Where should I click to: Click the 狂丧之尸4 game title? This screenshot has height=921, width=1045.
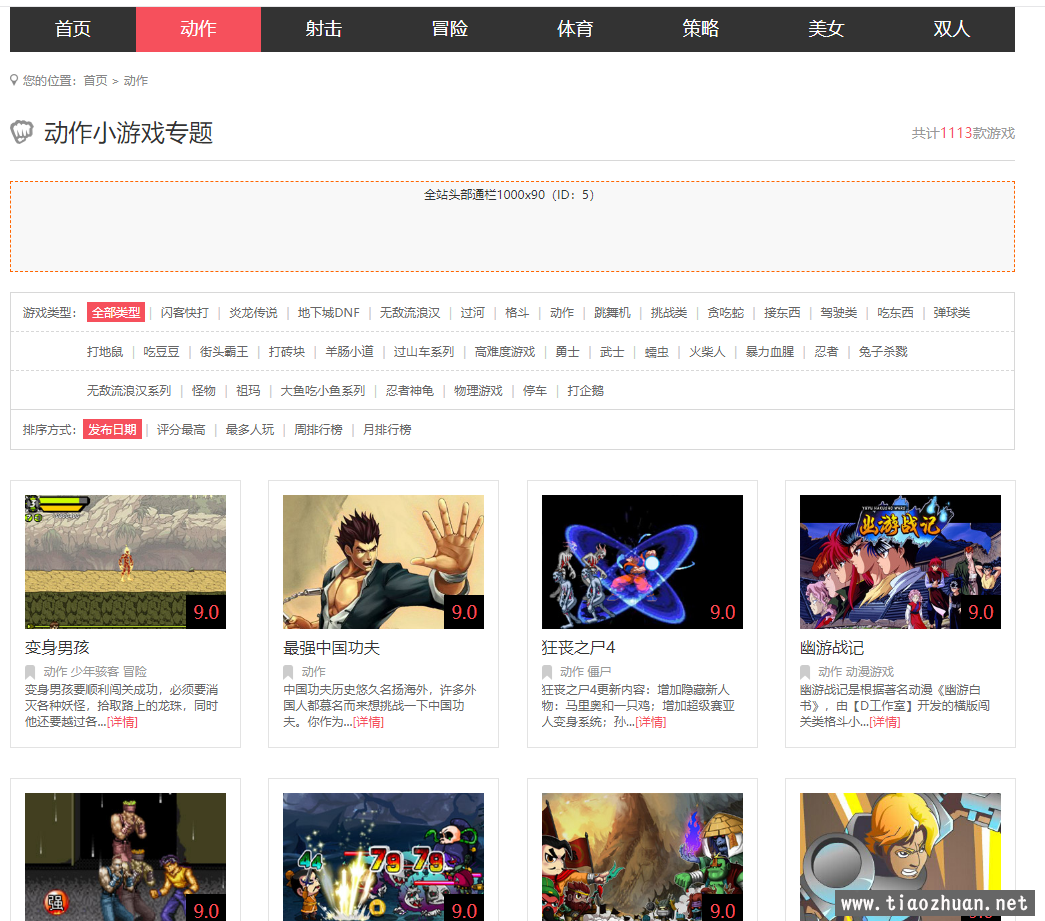click(x=578, y=648)
